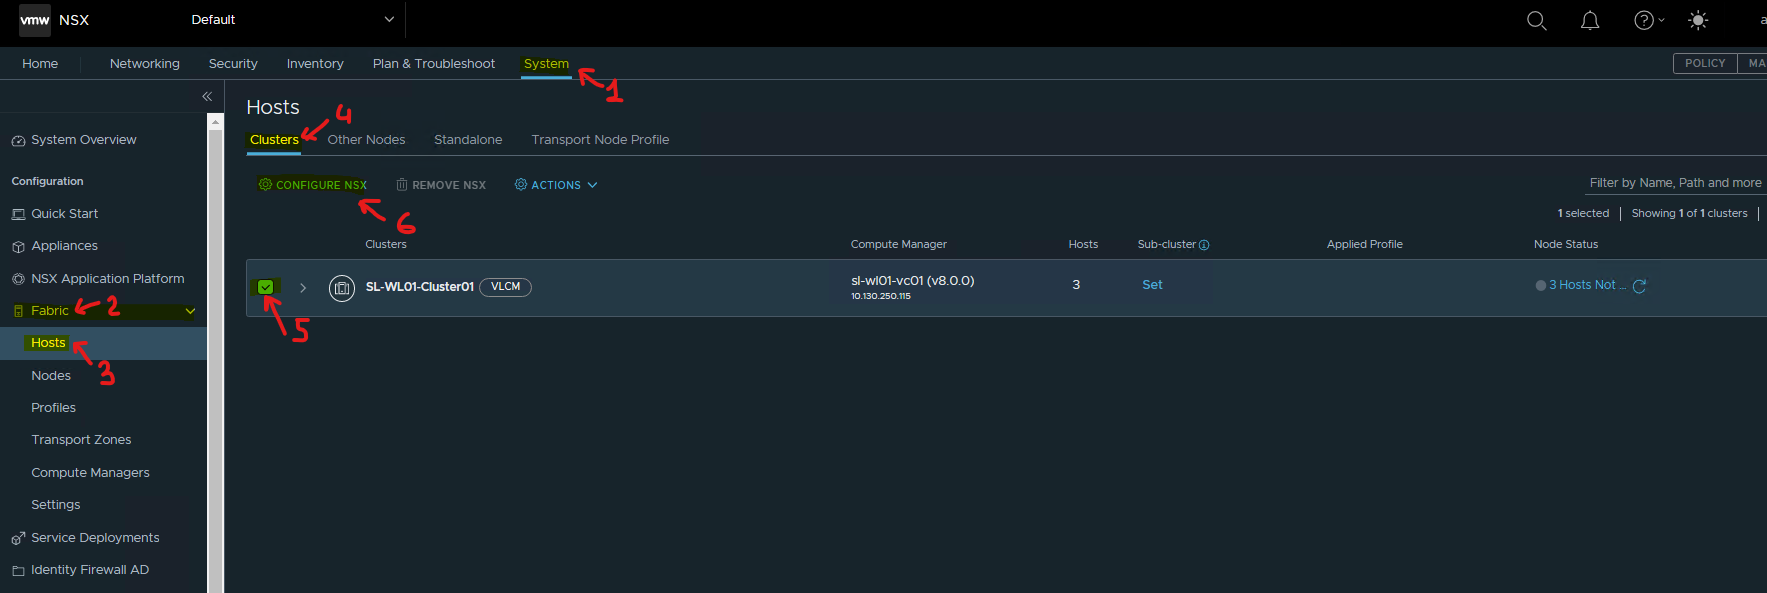
Task: Open the 3 Hosts Not status link
Action: click(x=1587, y=285)
